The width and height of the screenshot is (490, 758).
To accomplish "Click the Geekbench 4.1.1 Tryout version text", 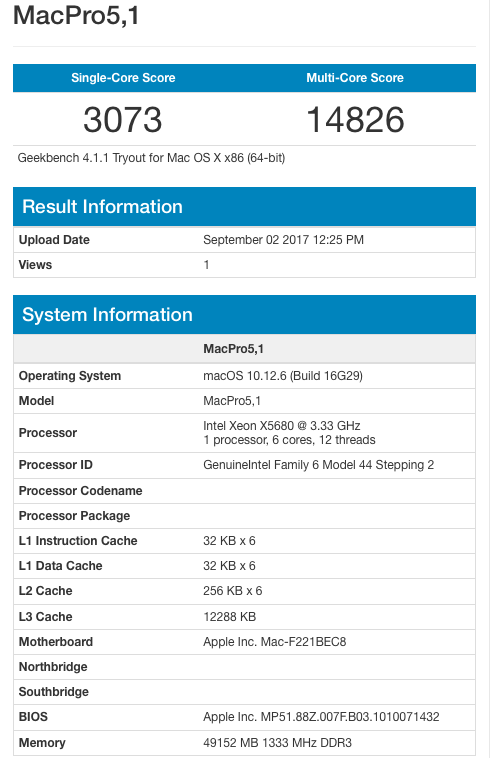I will click(x=151, y=158).
